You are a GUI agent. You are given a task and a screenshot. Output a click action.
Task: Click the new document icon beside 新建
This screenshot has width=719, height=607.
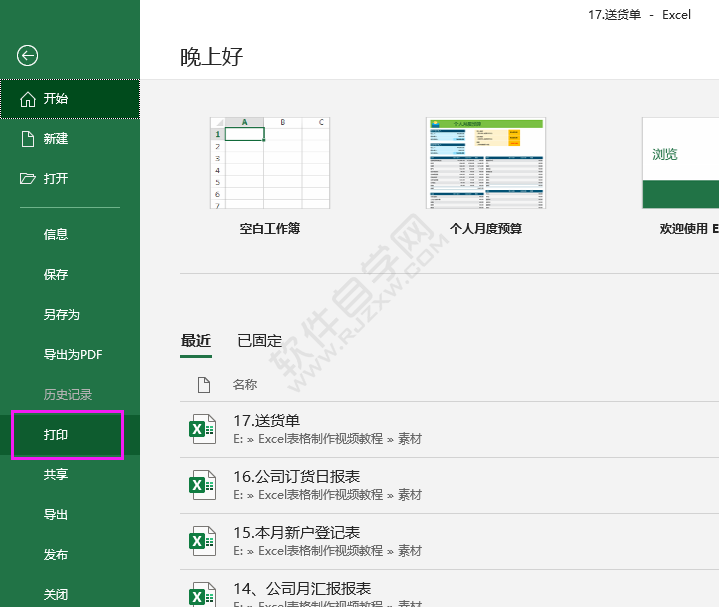(x=28, y=138)
